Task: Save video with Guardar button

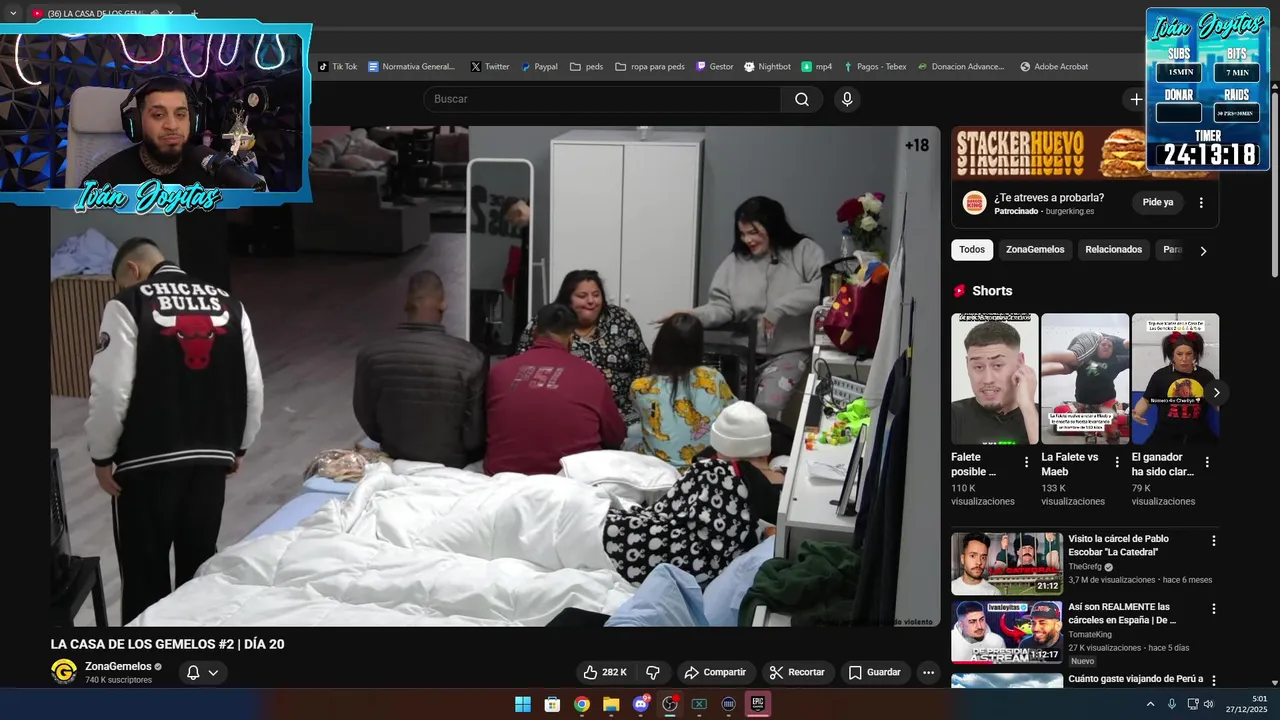Action: [x=875, y=672]
